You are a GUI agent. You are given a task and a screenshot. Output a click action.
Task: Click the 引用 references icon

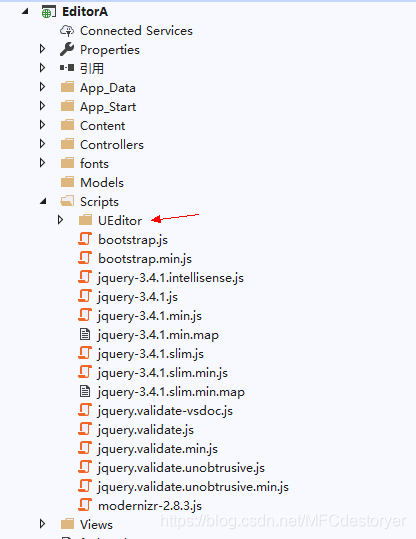(x=67, y=68)
